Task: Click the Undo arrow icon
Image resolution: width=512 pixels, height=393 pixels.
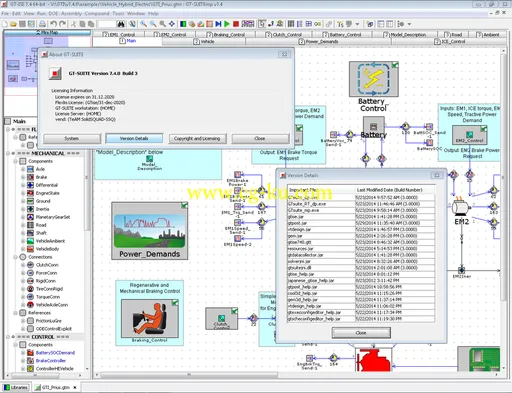Action: 53,24
